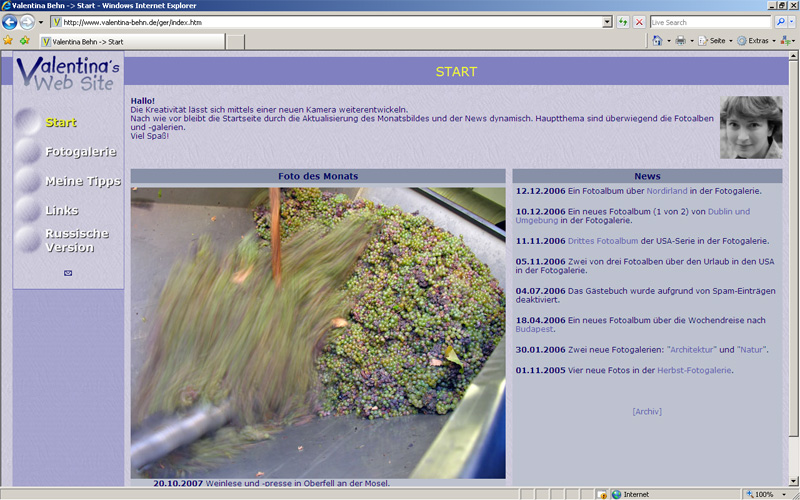Click the status bar security shield icon
800x500 pixels.
[x=602, y=494]
